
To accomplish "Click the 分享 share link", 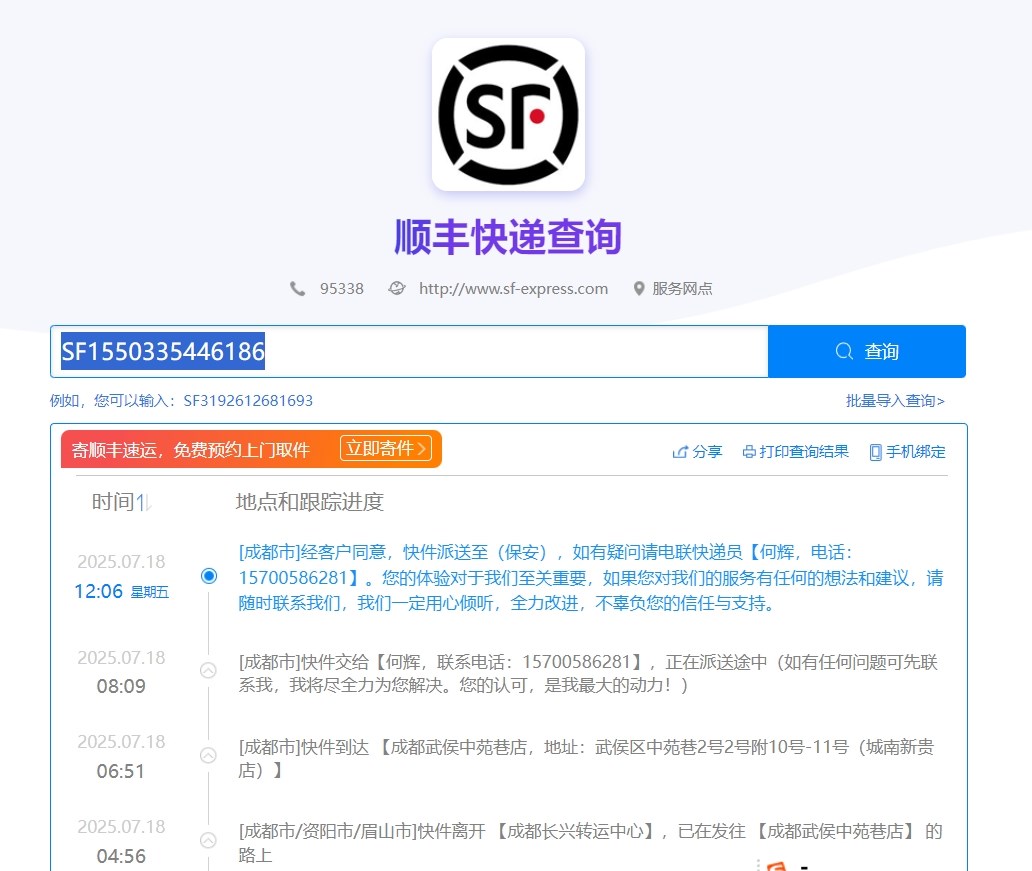I will point(707,452).
